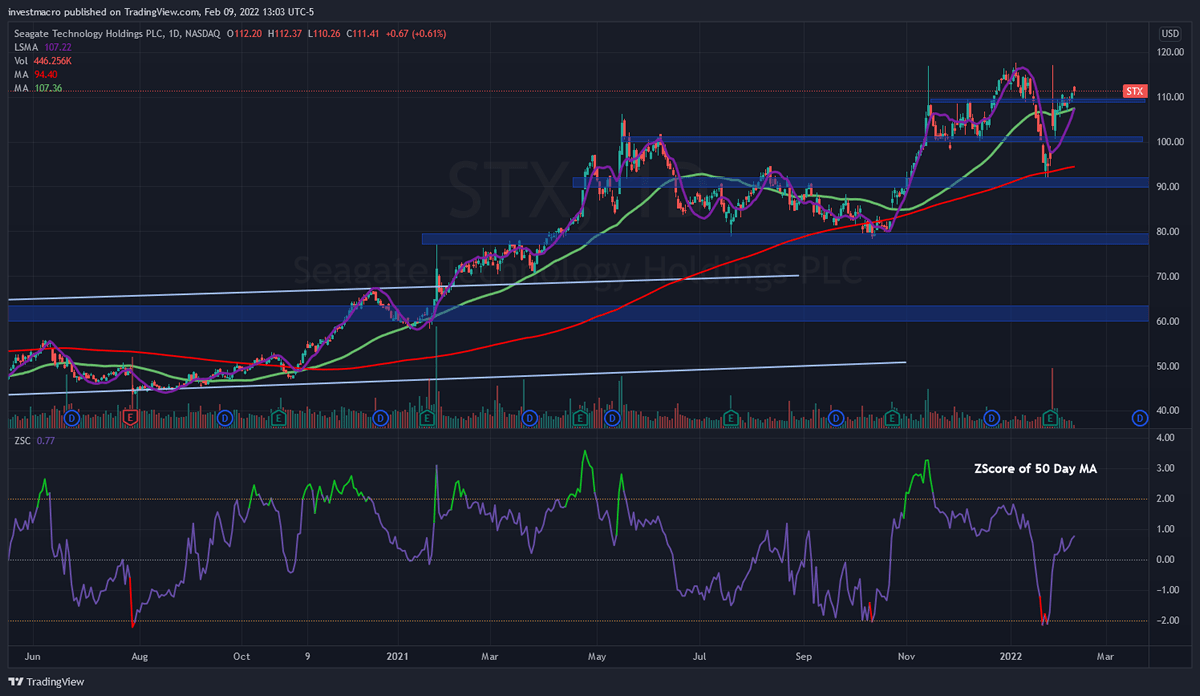Click the rightmost dividend D marker
The height and width of the screenshot is (696, 1200).
(x=1138, y=416)
